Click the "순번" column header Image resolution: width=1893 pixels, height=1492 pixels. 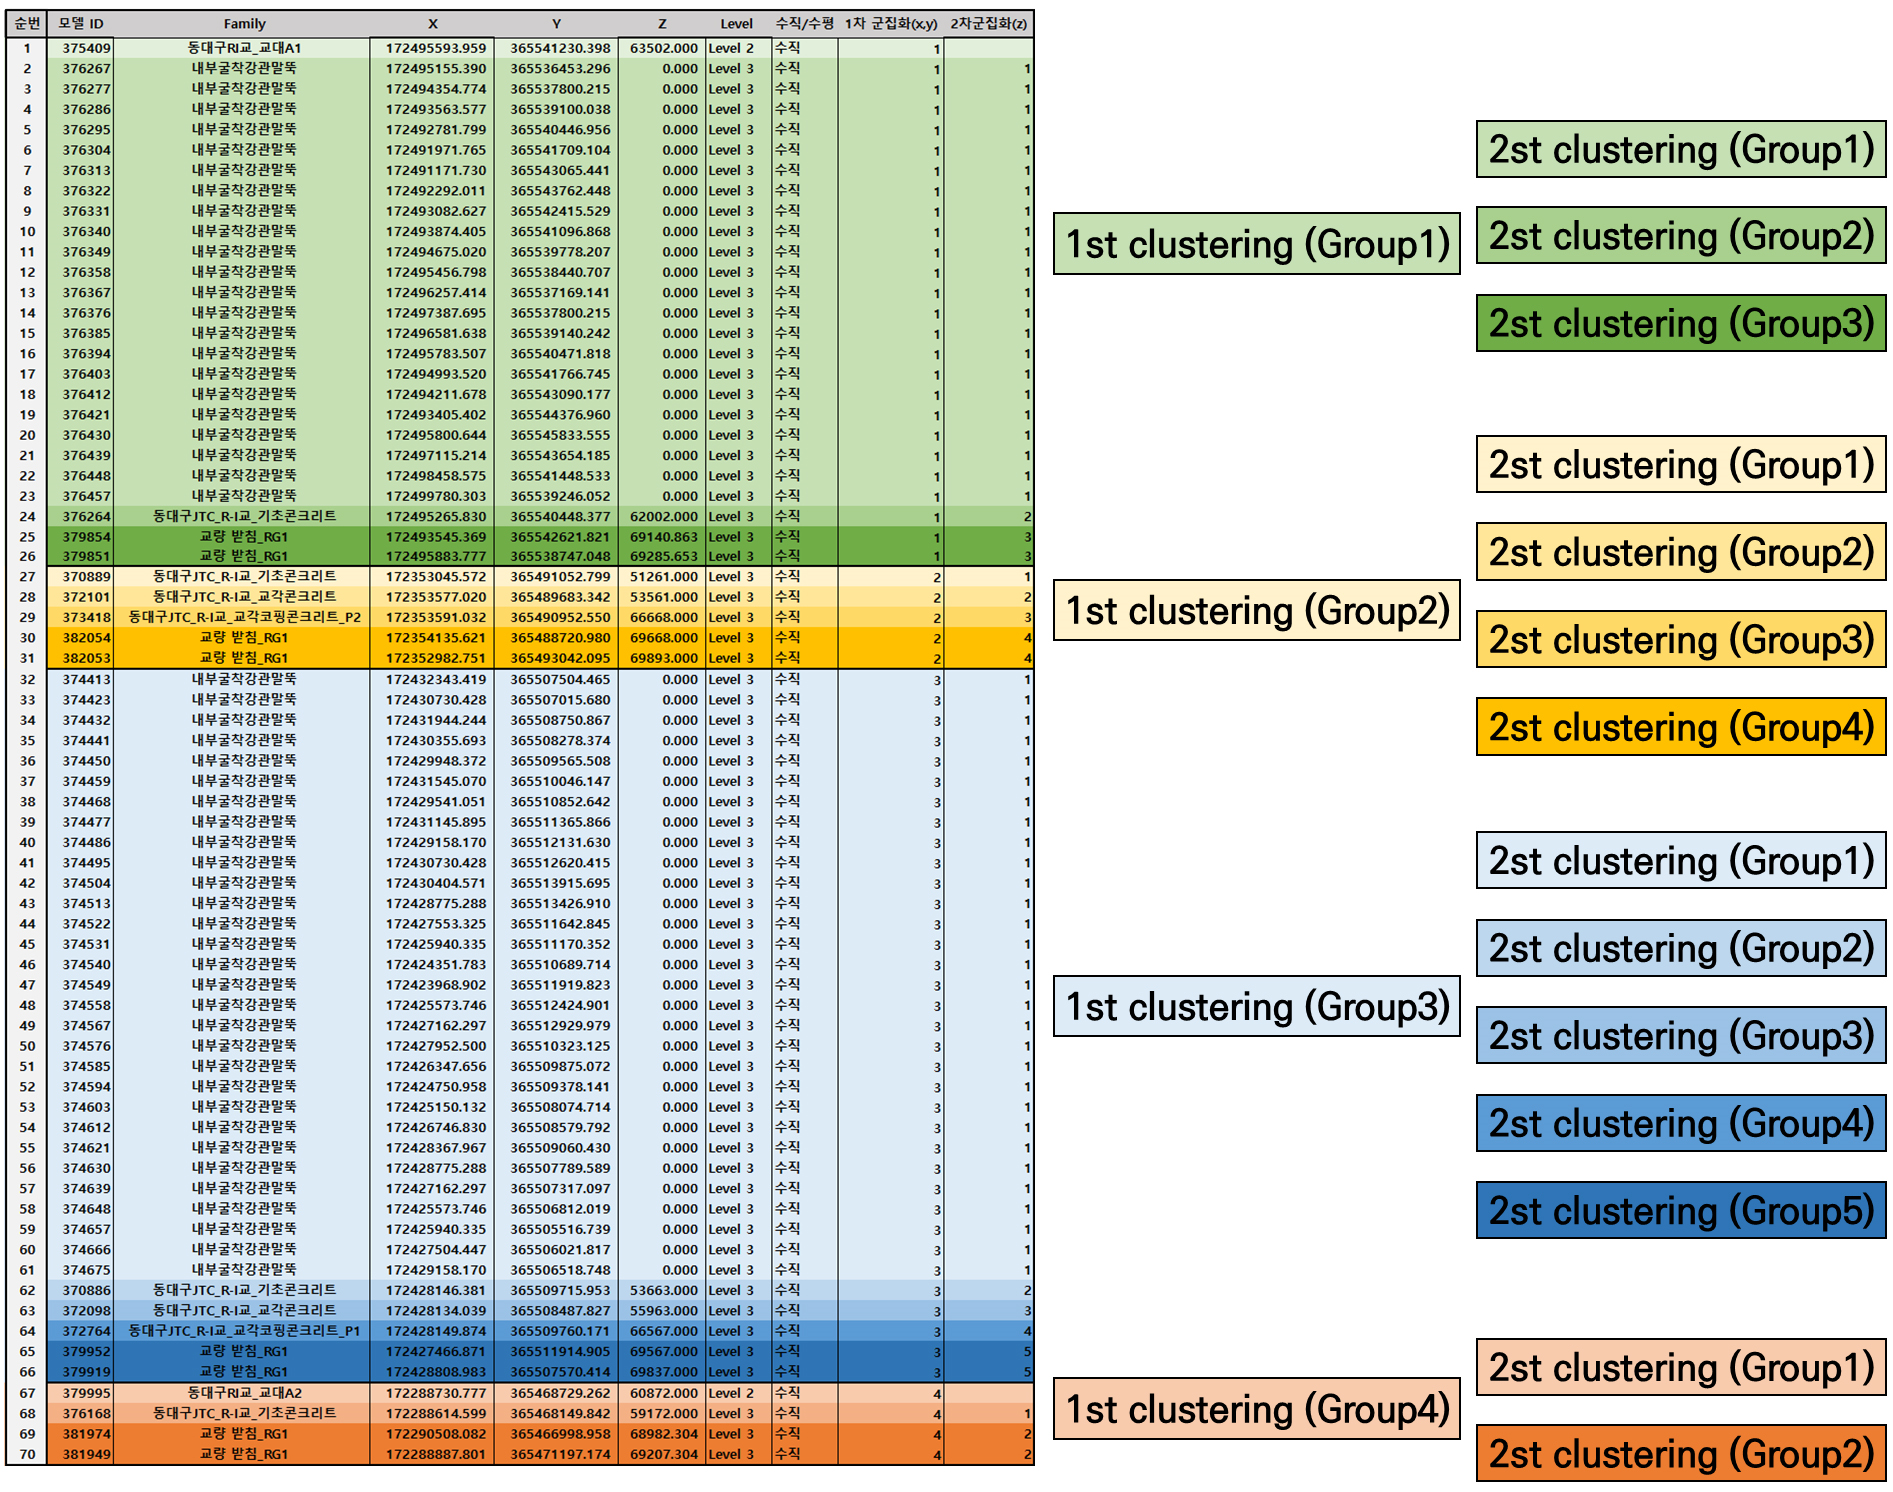pos(27,24)
